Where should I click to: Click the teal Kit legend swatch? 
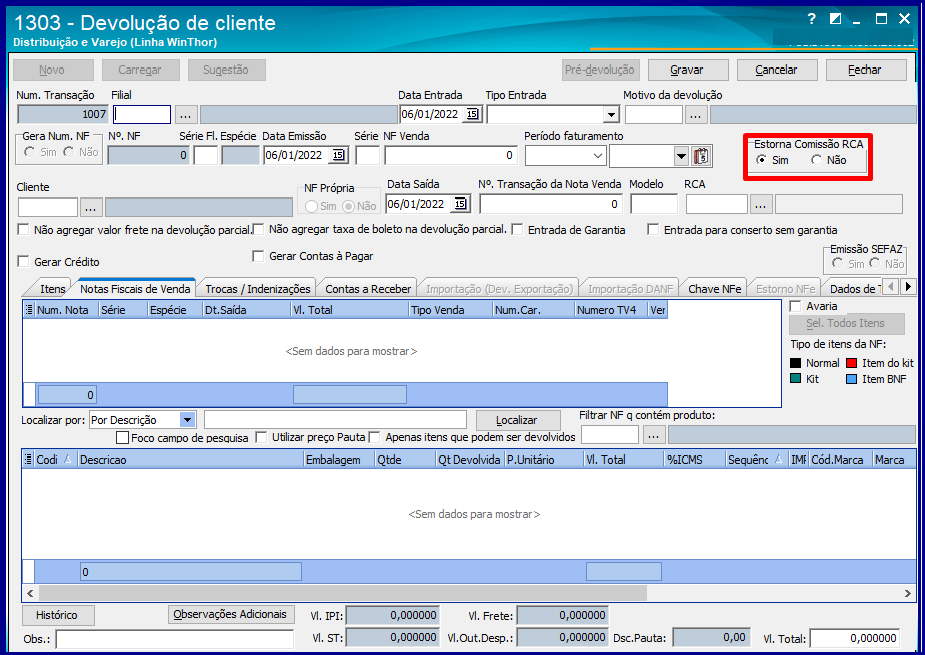pyautogui.click(x=796, y=379)
